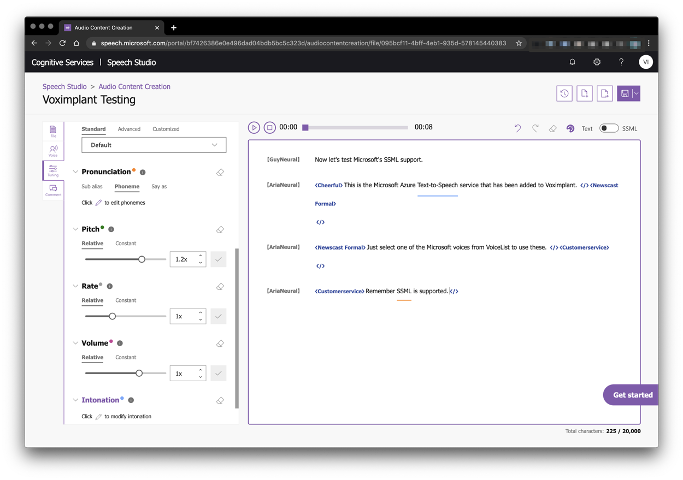Screen dimensions: 683x480
Task: Collapse the Intonation section
Action: 75,400
